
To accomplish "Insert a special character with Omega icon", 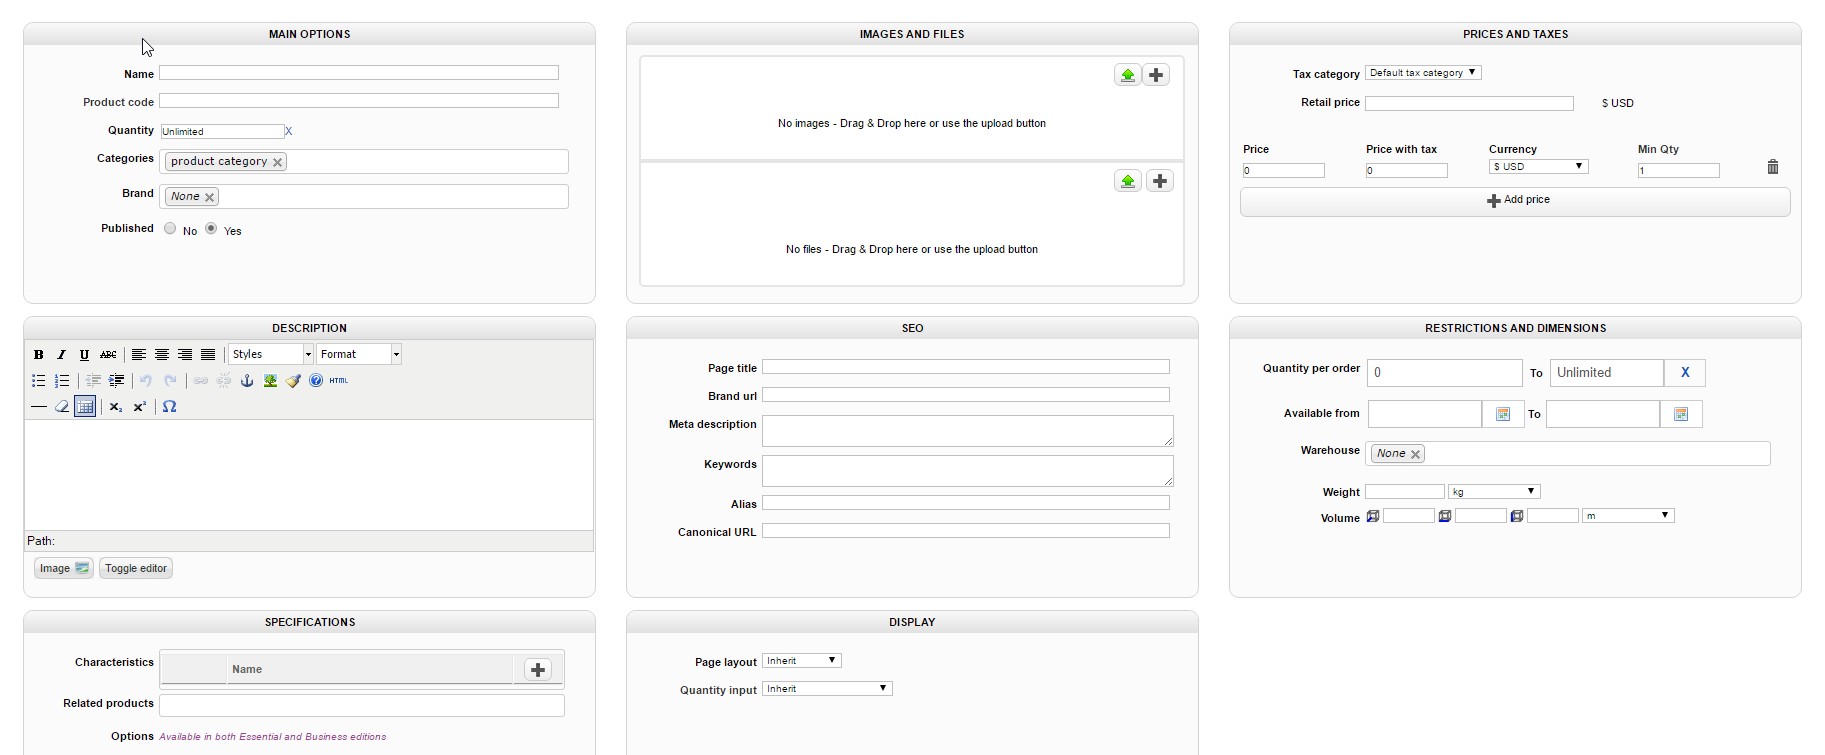I will tap(169, 406).
